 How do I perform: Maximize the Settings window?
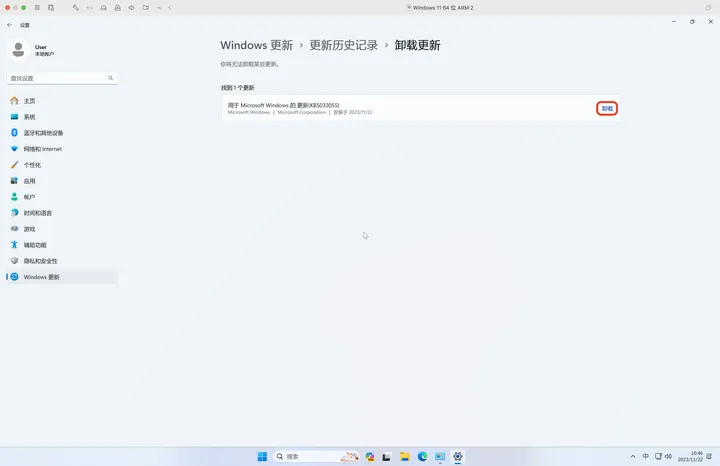tap(692, 22)
